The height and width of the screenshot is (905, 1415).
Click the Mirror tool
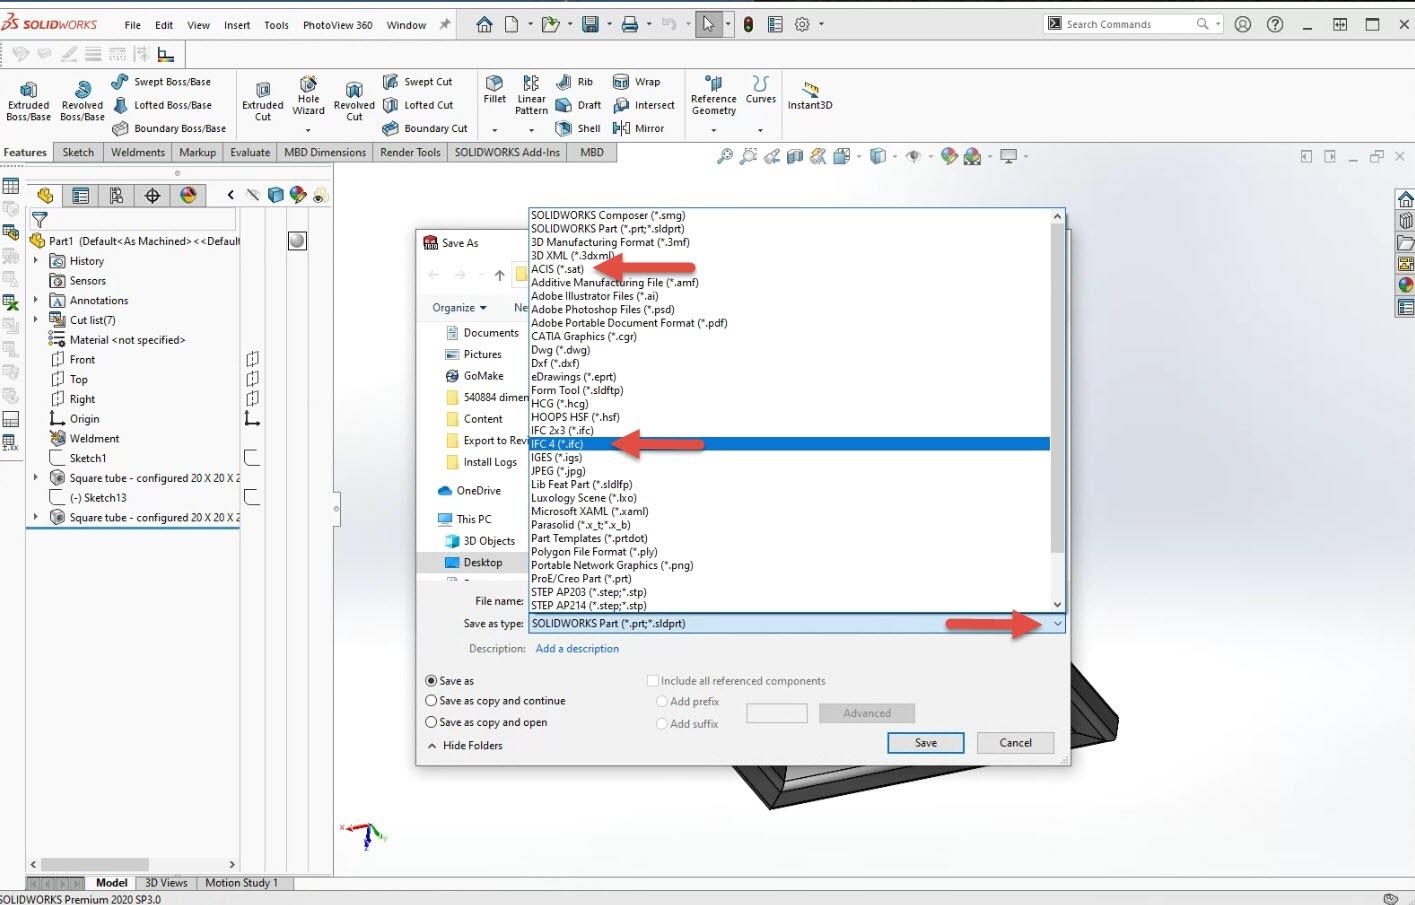(638, 128)
